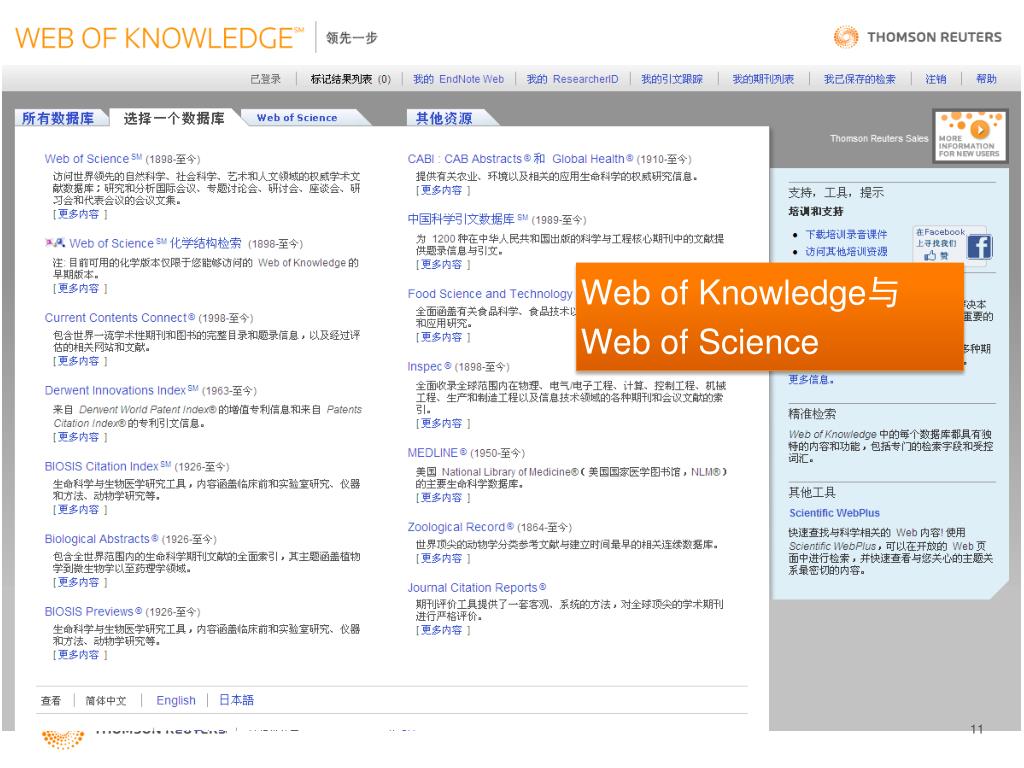Open the Web of Science (1898-至今) database link
The image size is (1024, 768).
coord(93,159)
